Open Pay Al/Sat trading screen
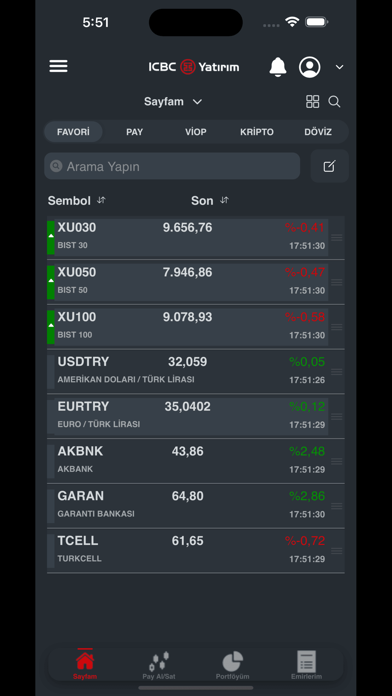 (x=159, y=665)
